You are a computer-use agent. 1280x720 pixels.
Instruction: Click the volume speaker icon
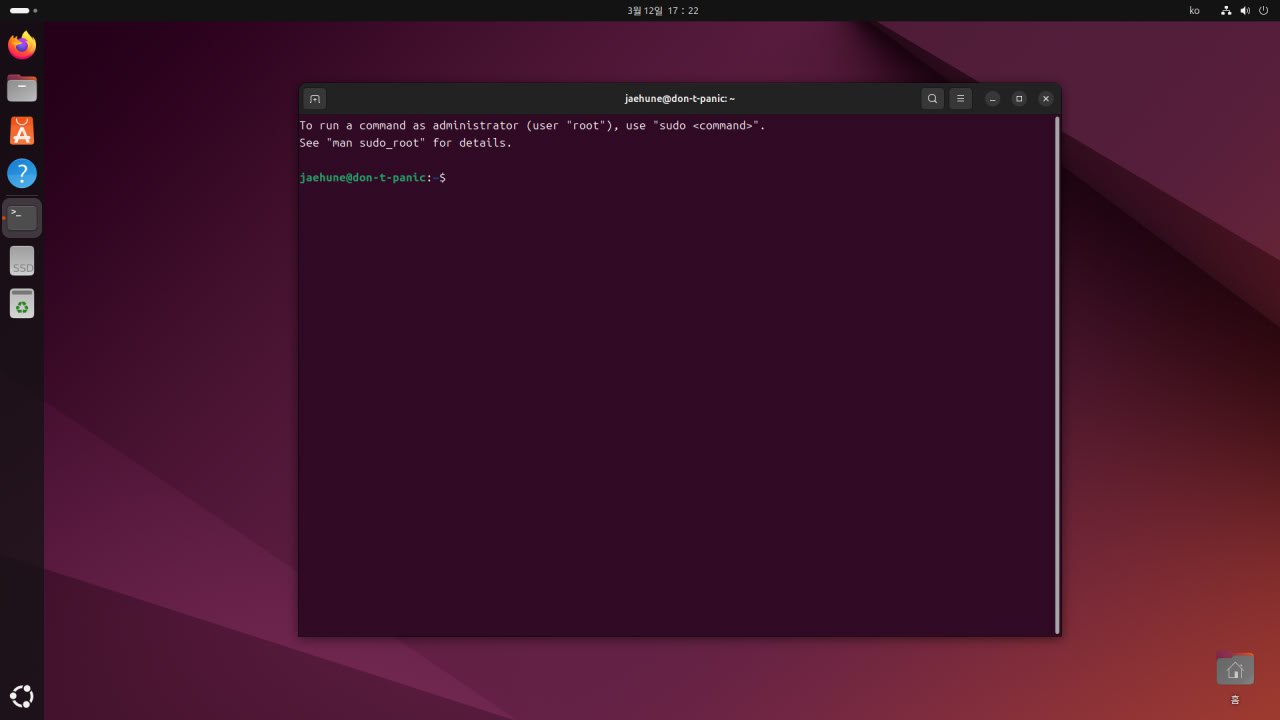click(1245, 10)
